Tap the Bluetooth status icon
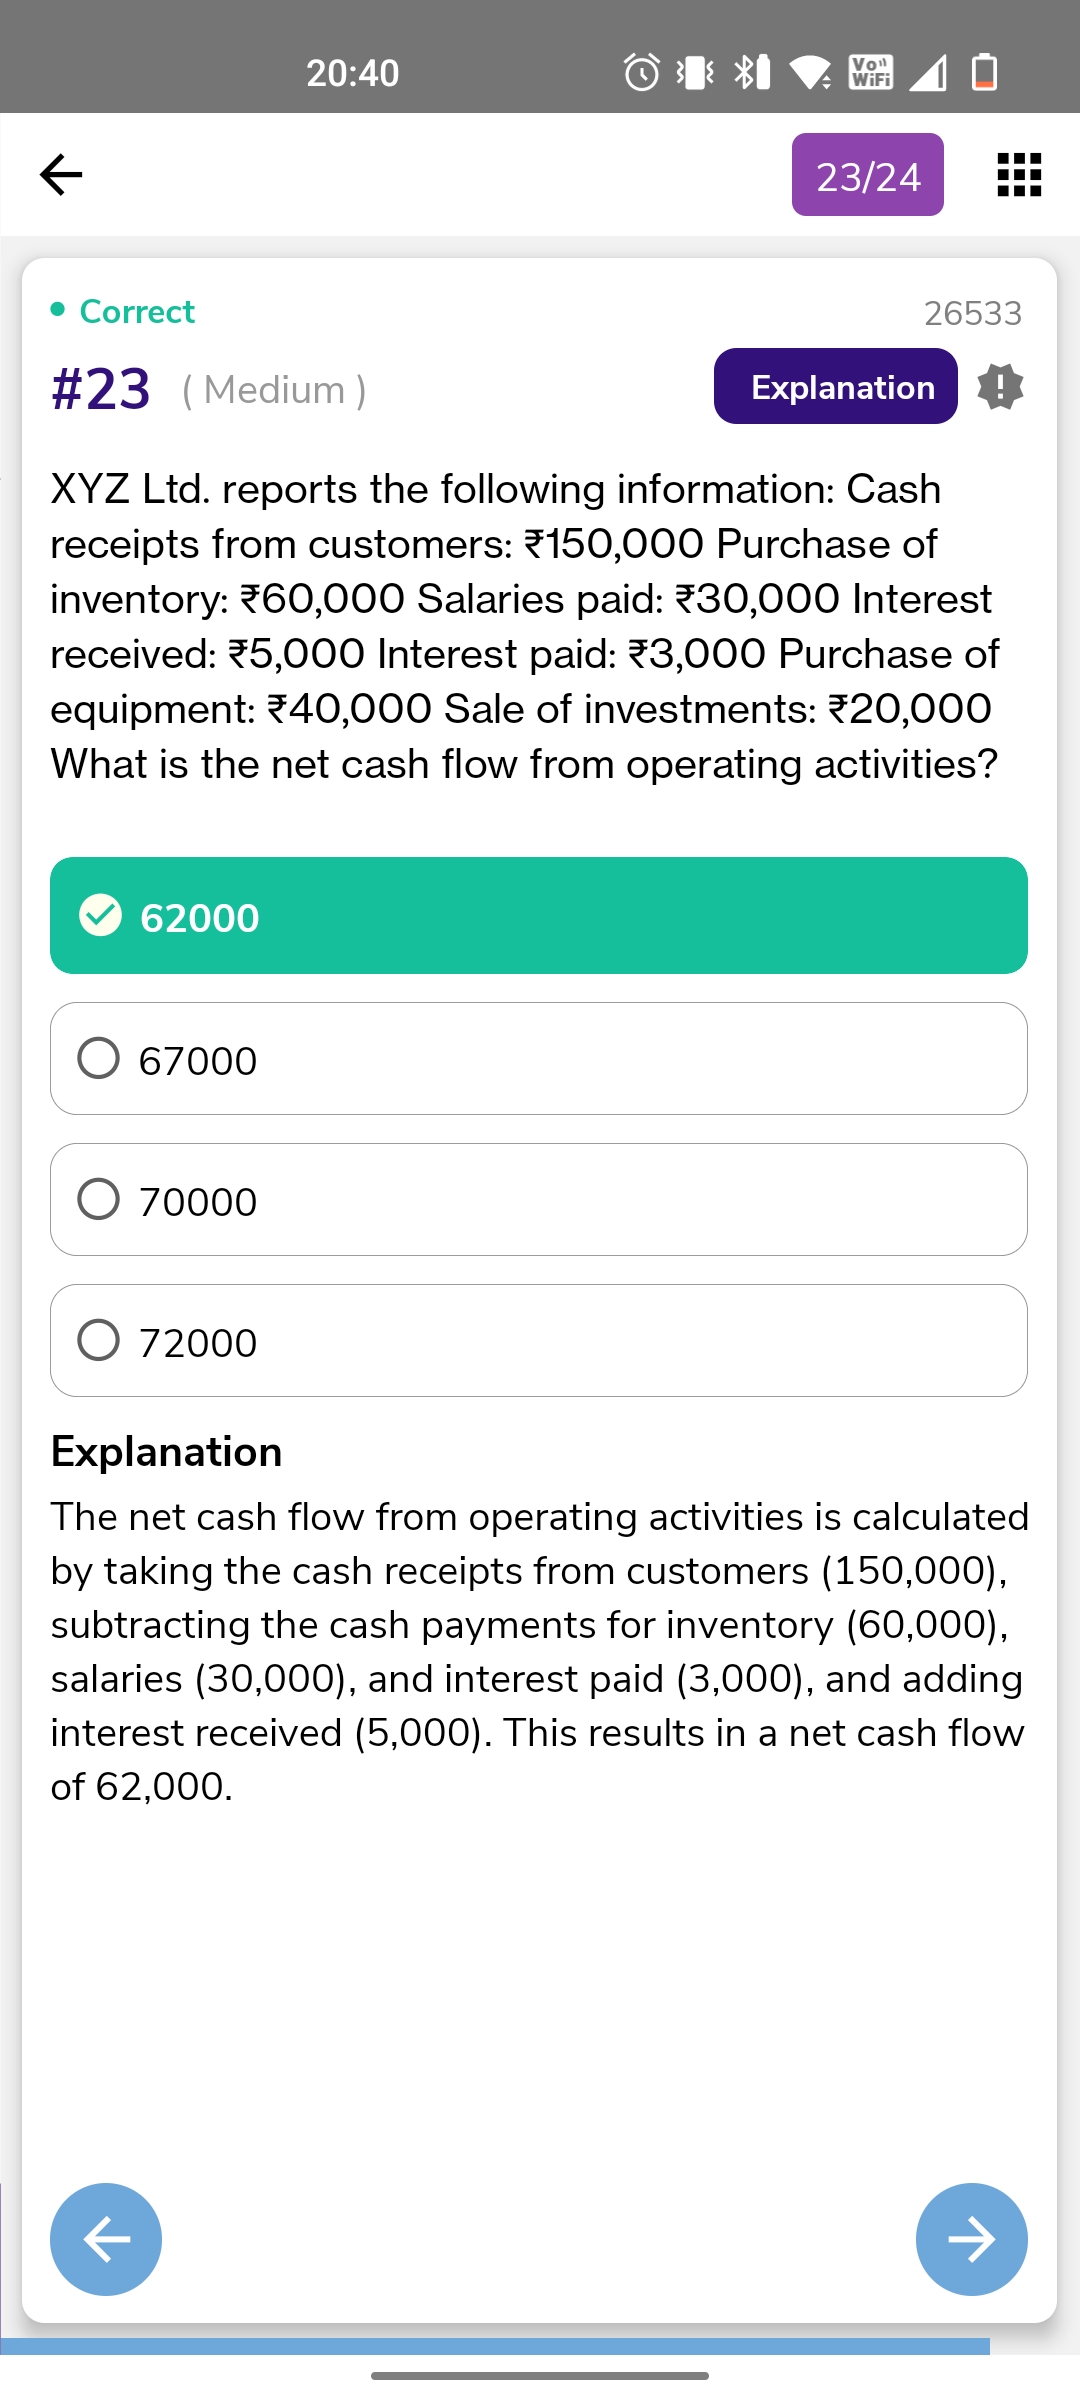1080x2400 pixels. (750, 72)
